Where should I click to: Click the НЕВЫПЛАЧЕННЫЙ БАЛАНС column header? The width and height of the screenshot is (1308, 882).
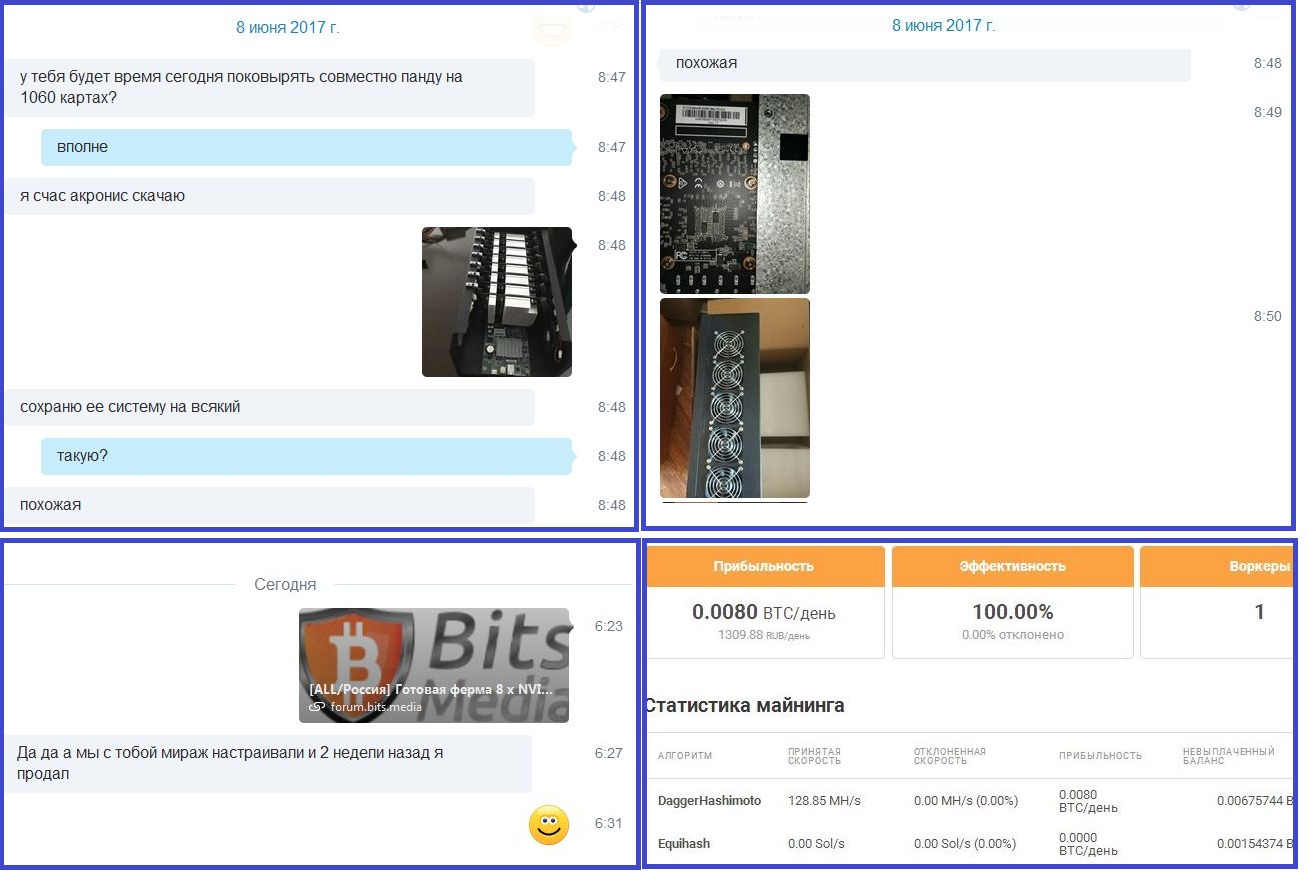1228,756
